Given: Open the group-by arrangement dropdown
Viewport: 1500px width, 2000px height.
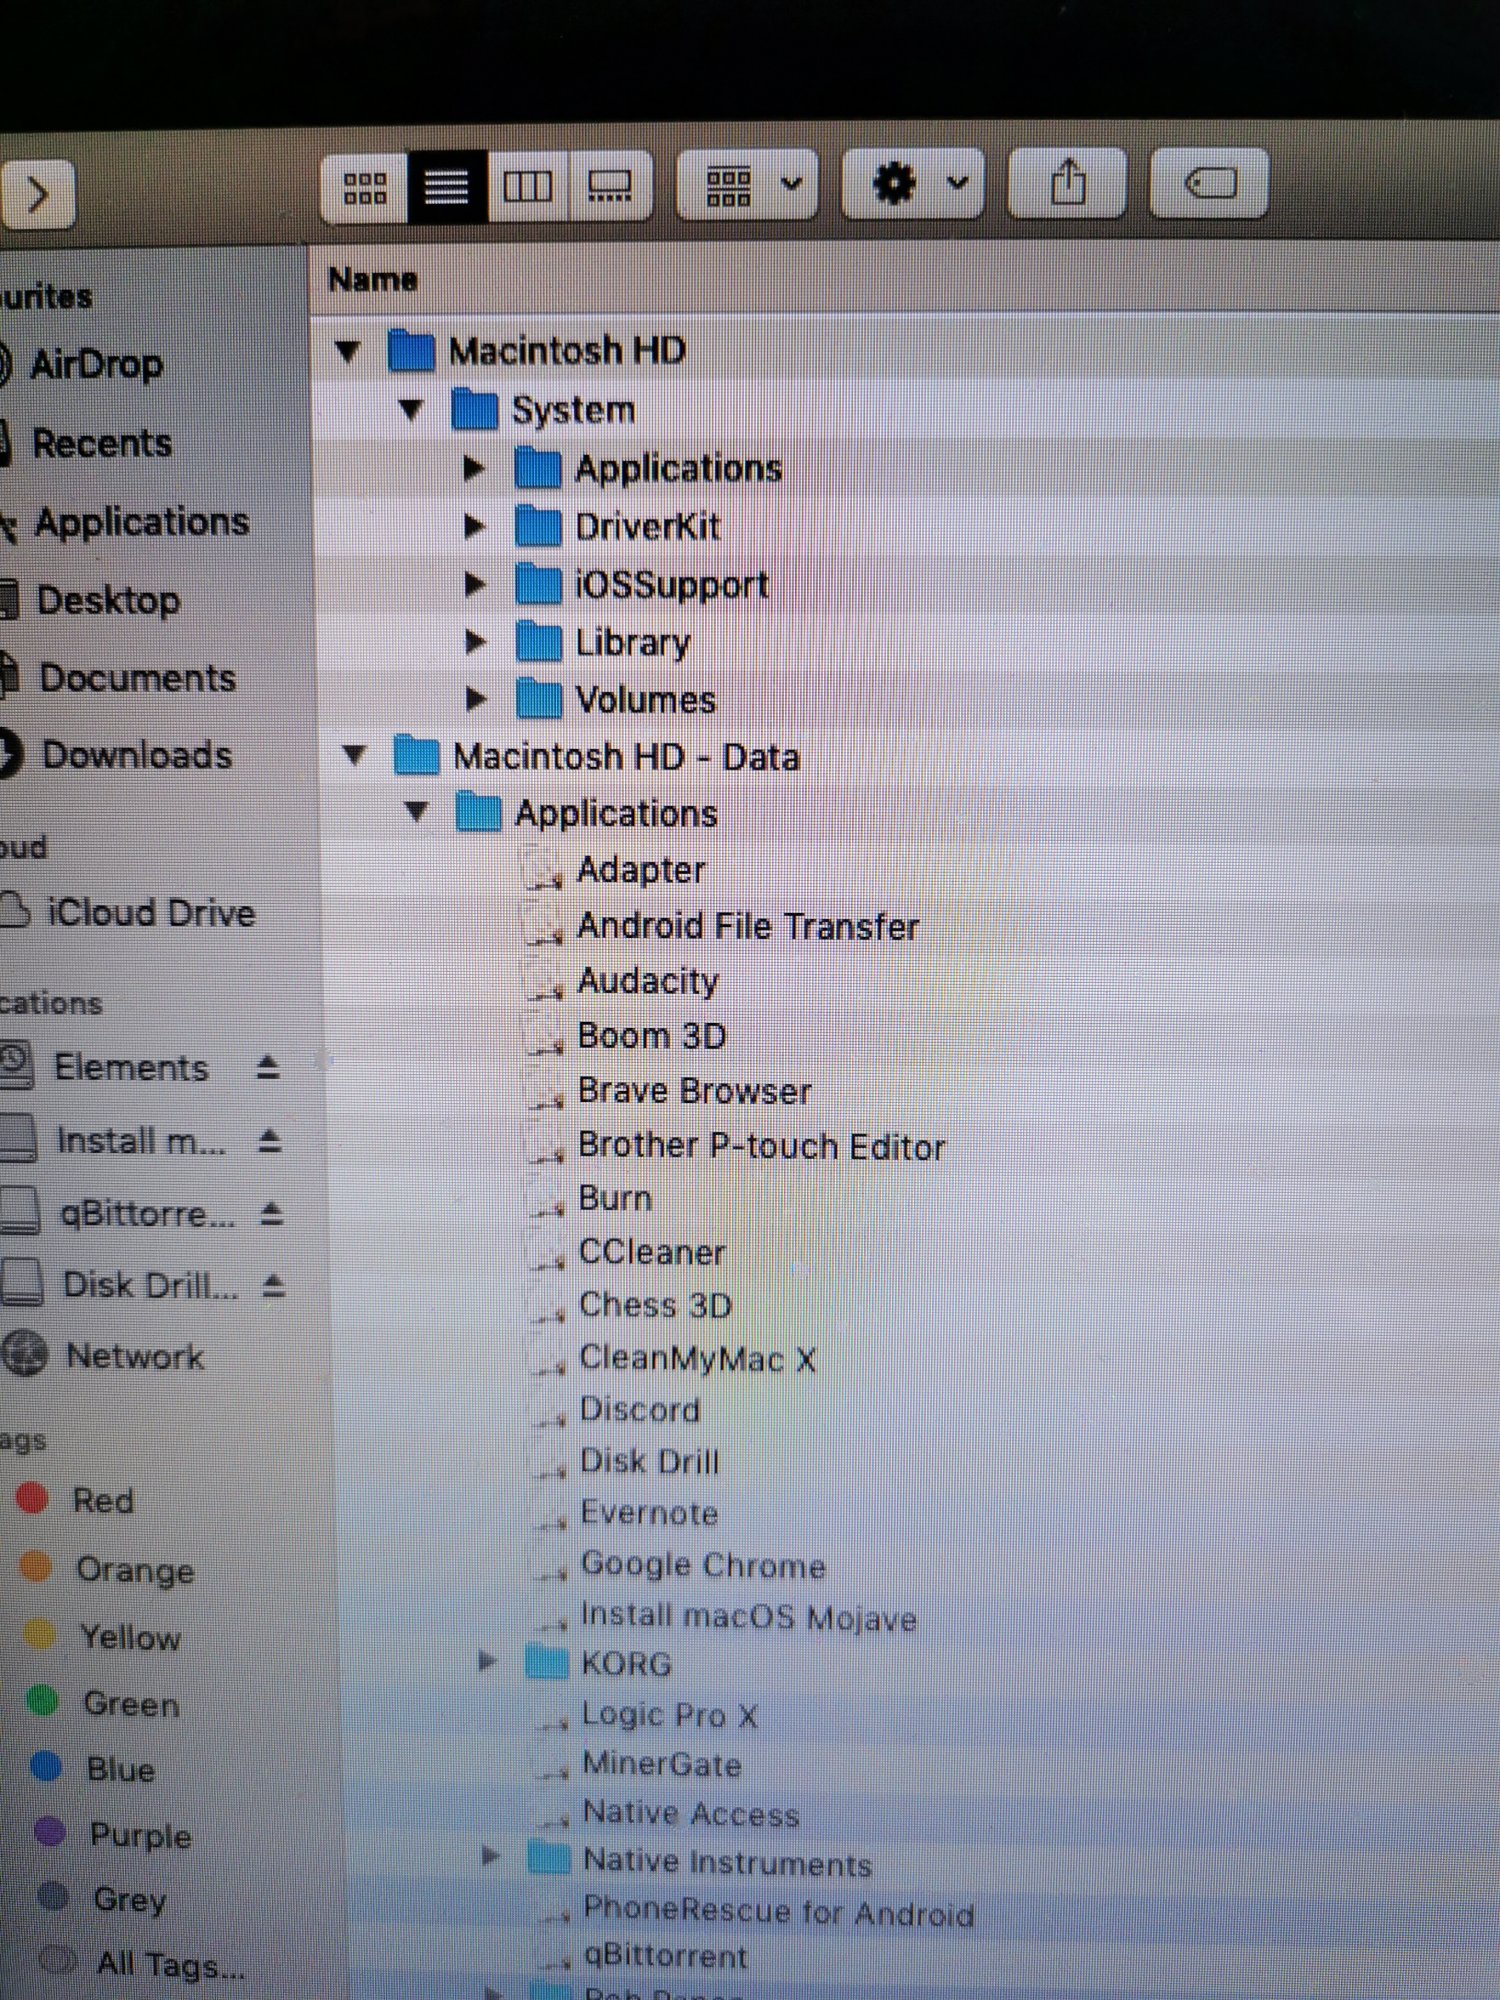Looking at the screenshot, I should (x=748, y=186).
